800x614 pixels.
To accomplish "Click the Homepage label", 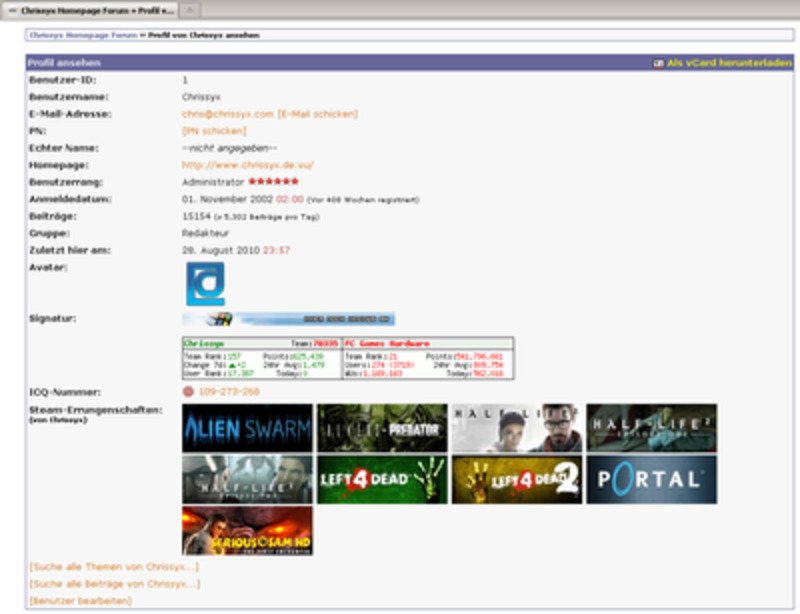I will 59,165.
